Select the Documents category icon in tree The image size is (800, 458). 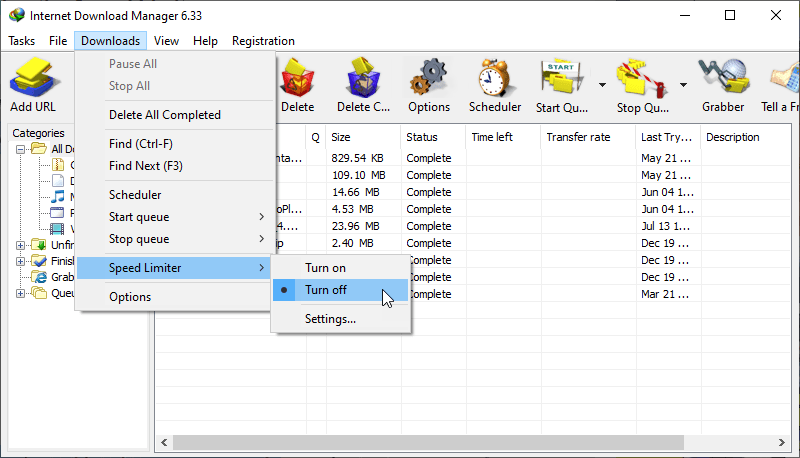58,181
